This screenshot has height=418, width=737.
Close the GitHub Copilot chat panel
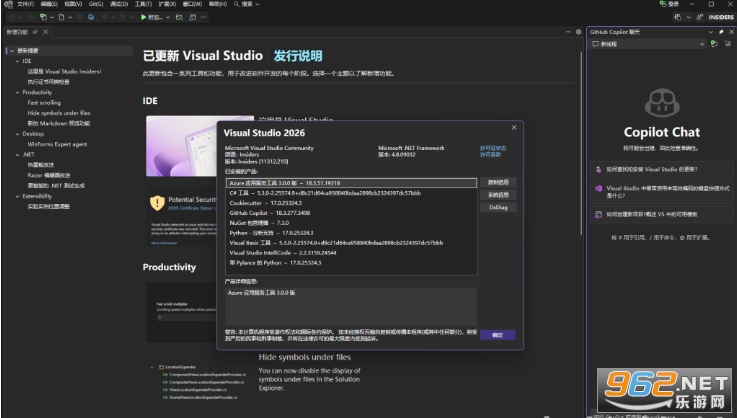731,32
